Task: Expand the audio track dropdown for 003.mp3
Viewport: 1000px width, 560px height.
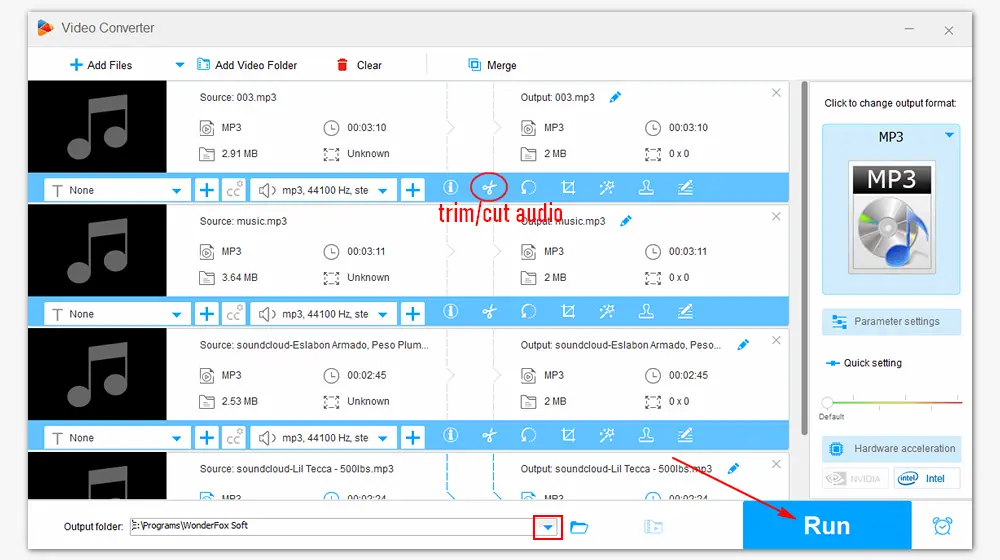Action: 382,190
